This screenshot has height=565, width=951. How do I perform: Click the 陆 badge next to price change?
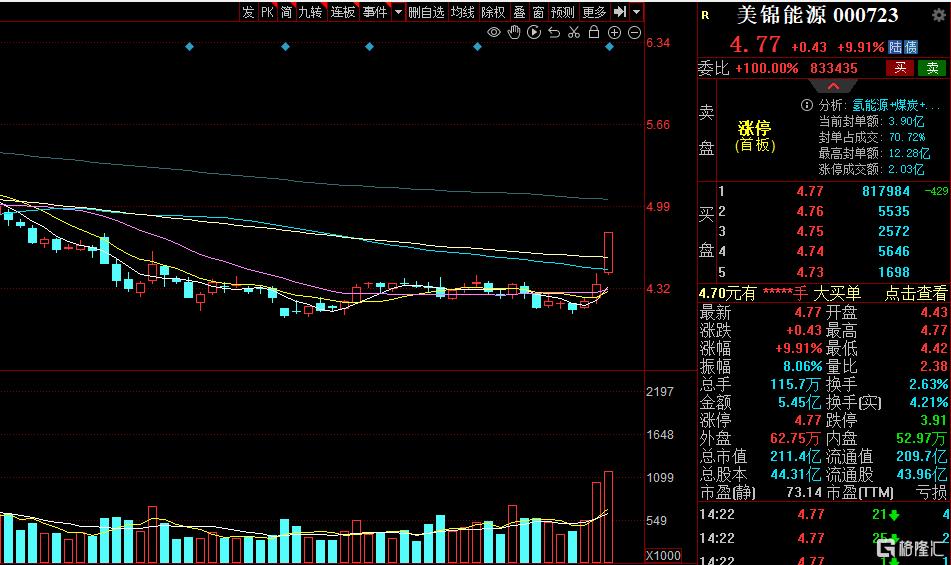tap(895, 47)
